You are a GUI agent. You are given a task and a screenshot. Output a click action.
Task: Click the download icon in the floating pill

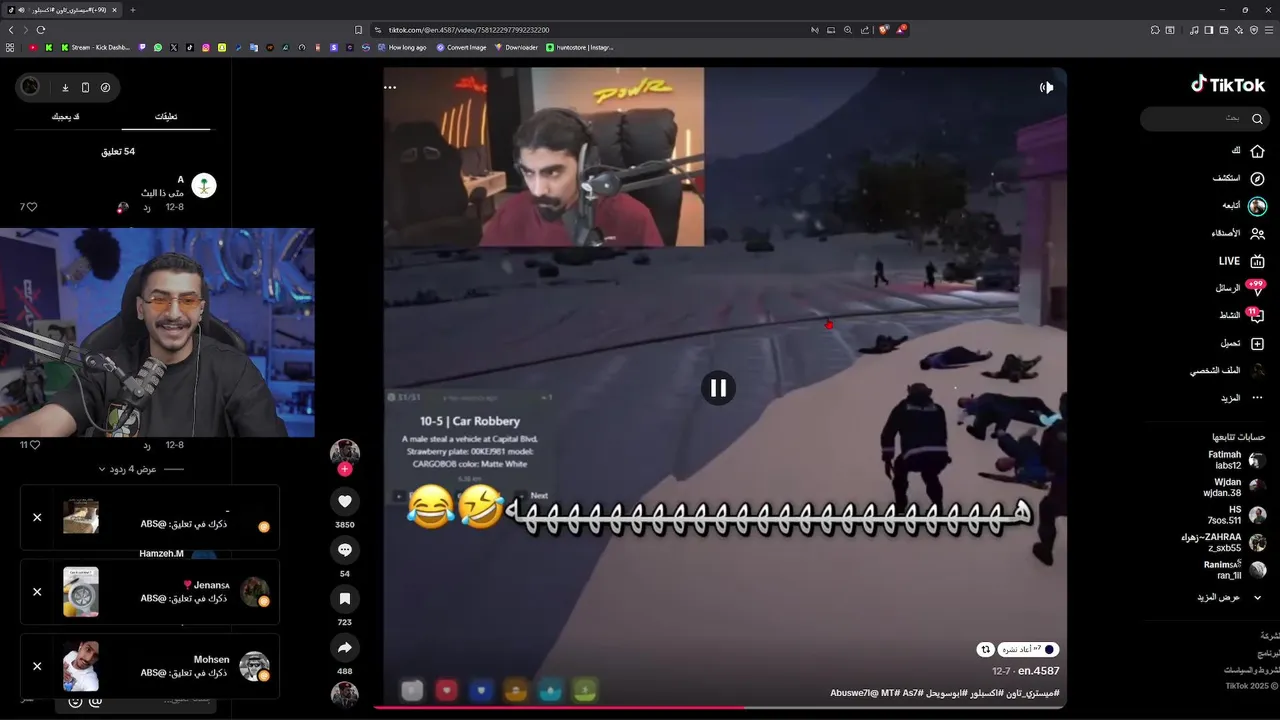coord(65,88)
